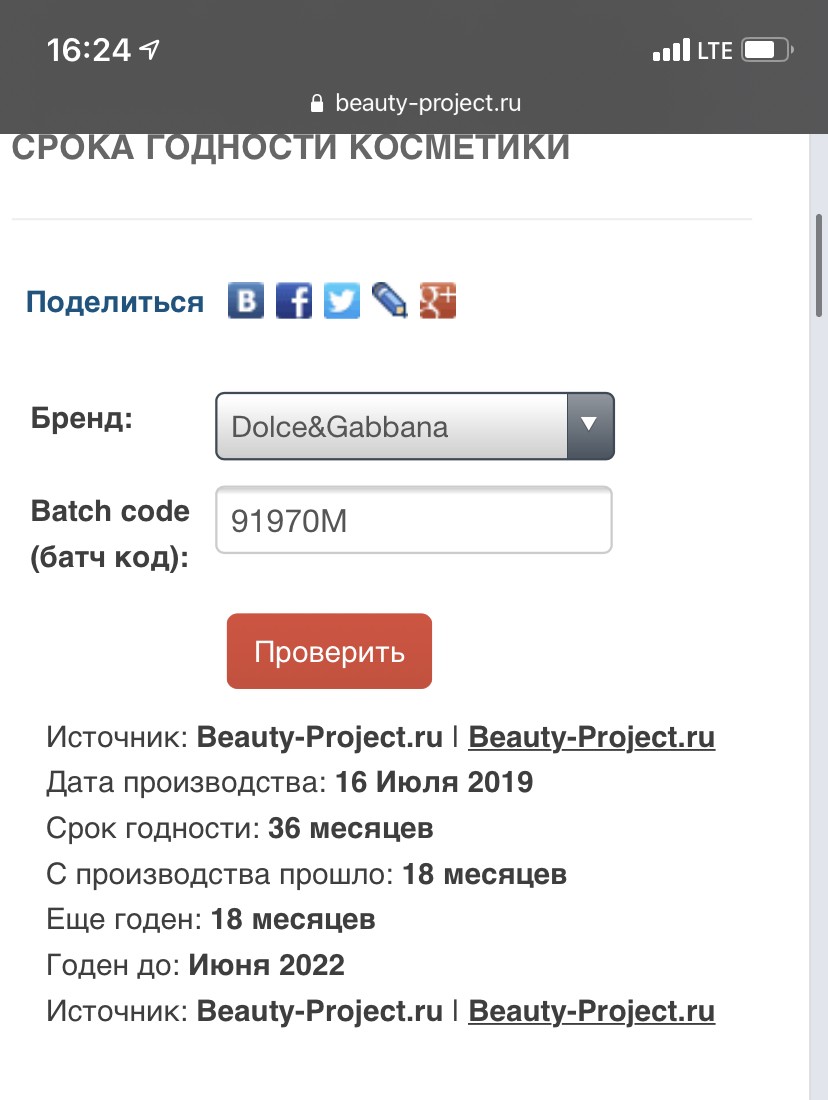Open underlined Beauty-Project.ru link in bottom source line
Viewport: 828px width, 1100px height.
(x=591, y=1011)
